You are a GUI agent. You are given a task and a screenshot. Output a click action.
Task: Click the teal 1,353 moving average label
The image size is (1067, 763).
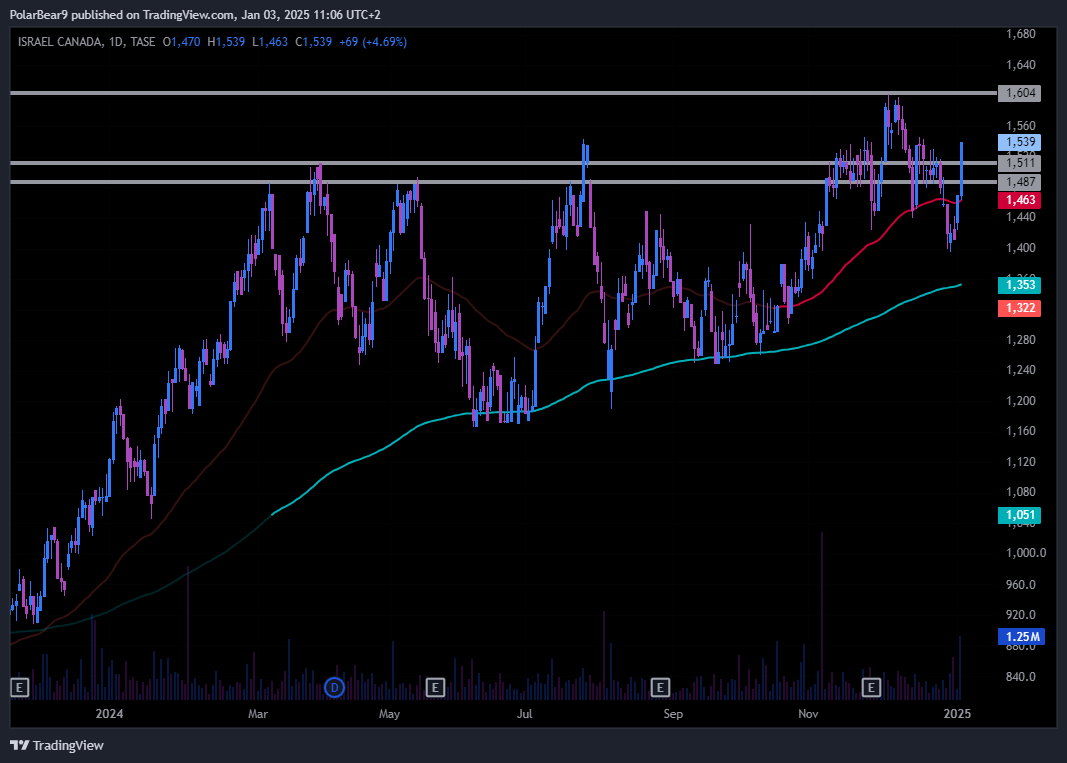pos(1019,285)
